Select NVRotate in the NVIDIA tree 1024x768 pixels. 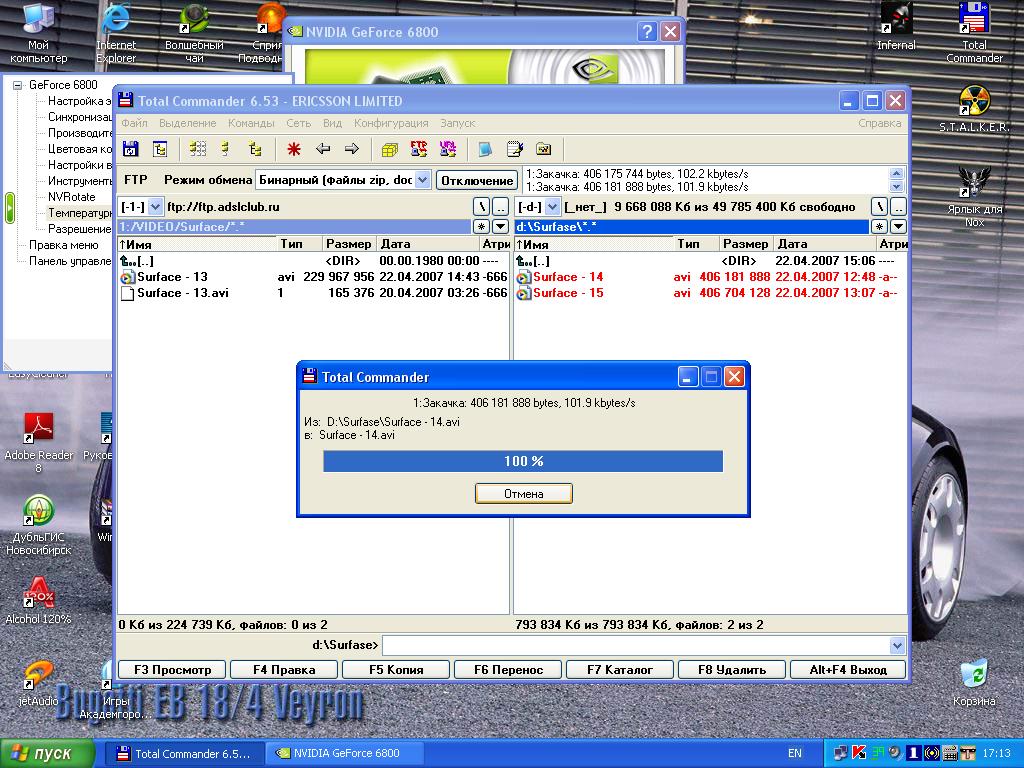(x=72, y=197)
